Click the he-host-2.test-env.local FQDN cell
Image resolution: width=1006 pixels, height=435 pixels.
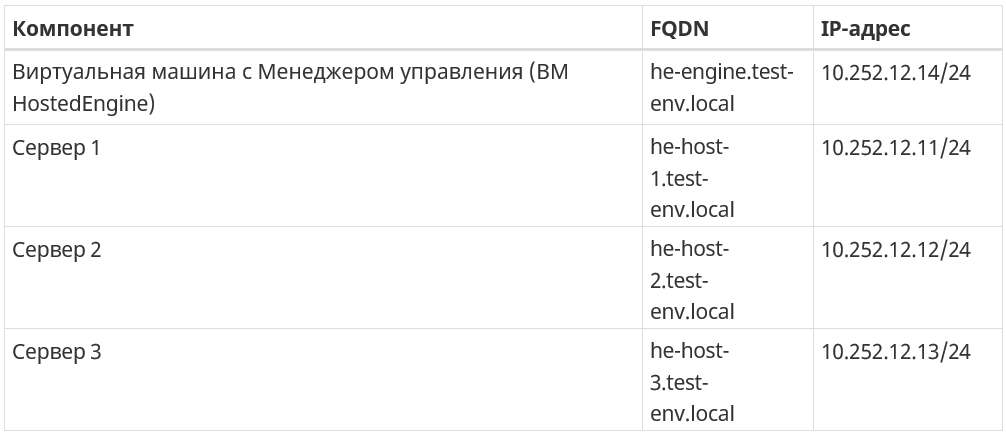728,277
